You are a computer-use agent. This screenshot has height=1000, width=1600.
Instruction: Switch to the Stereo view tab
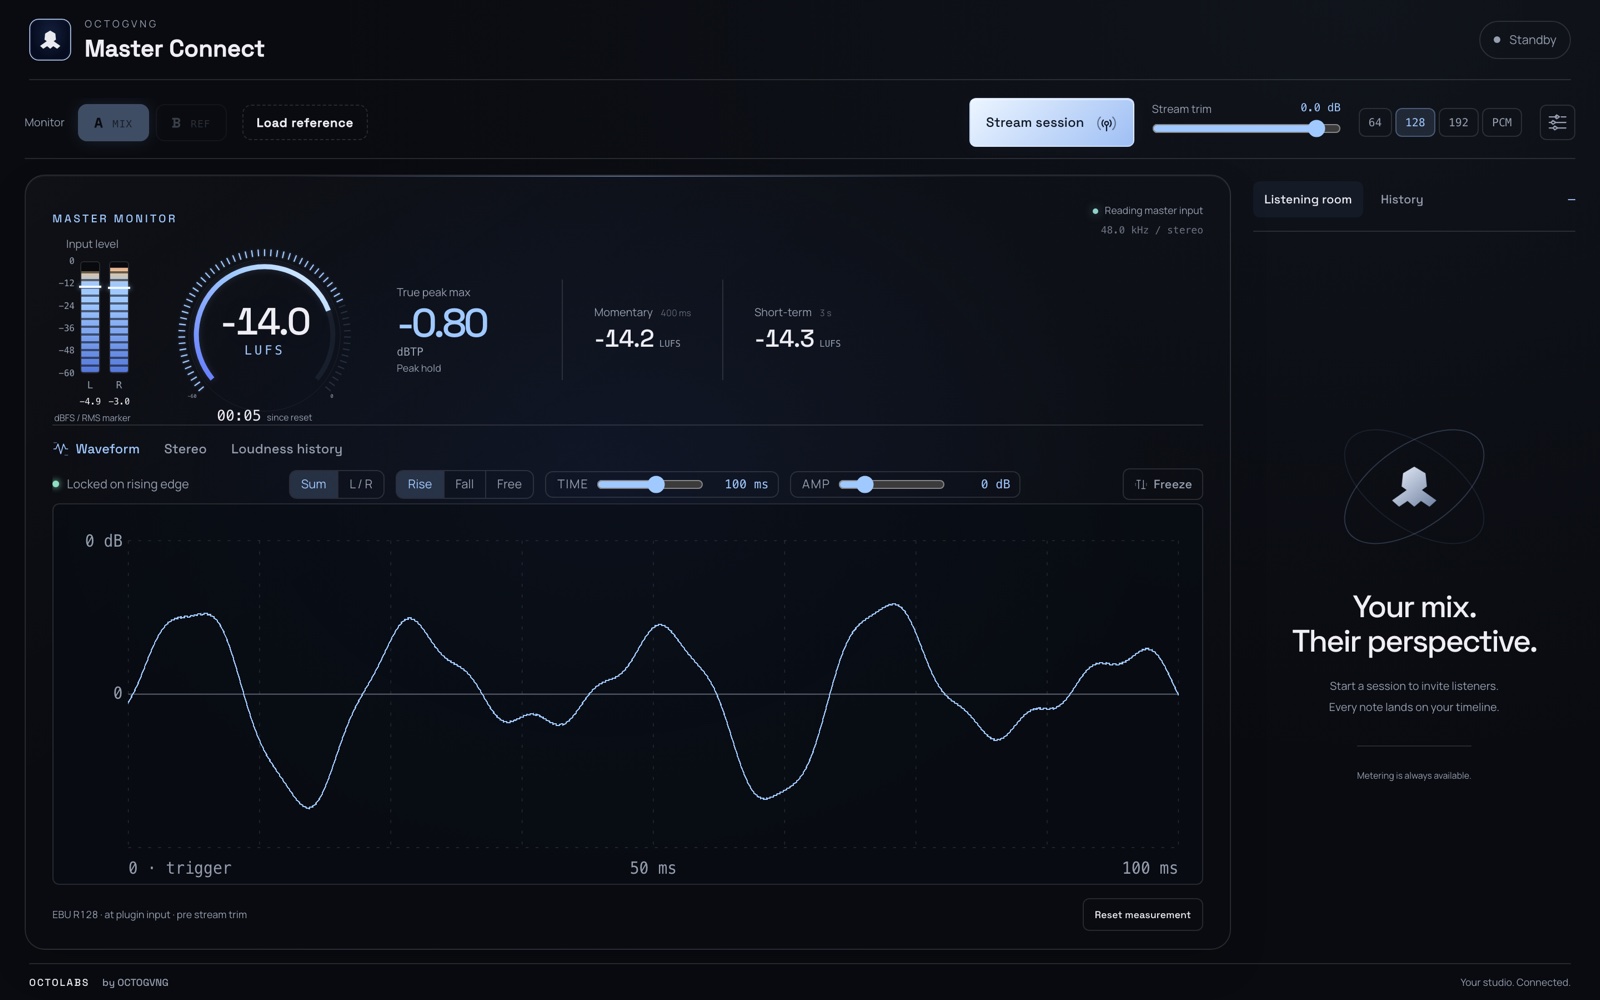tap(185, 449)
